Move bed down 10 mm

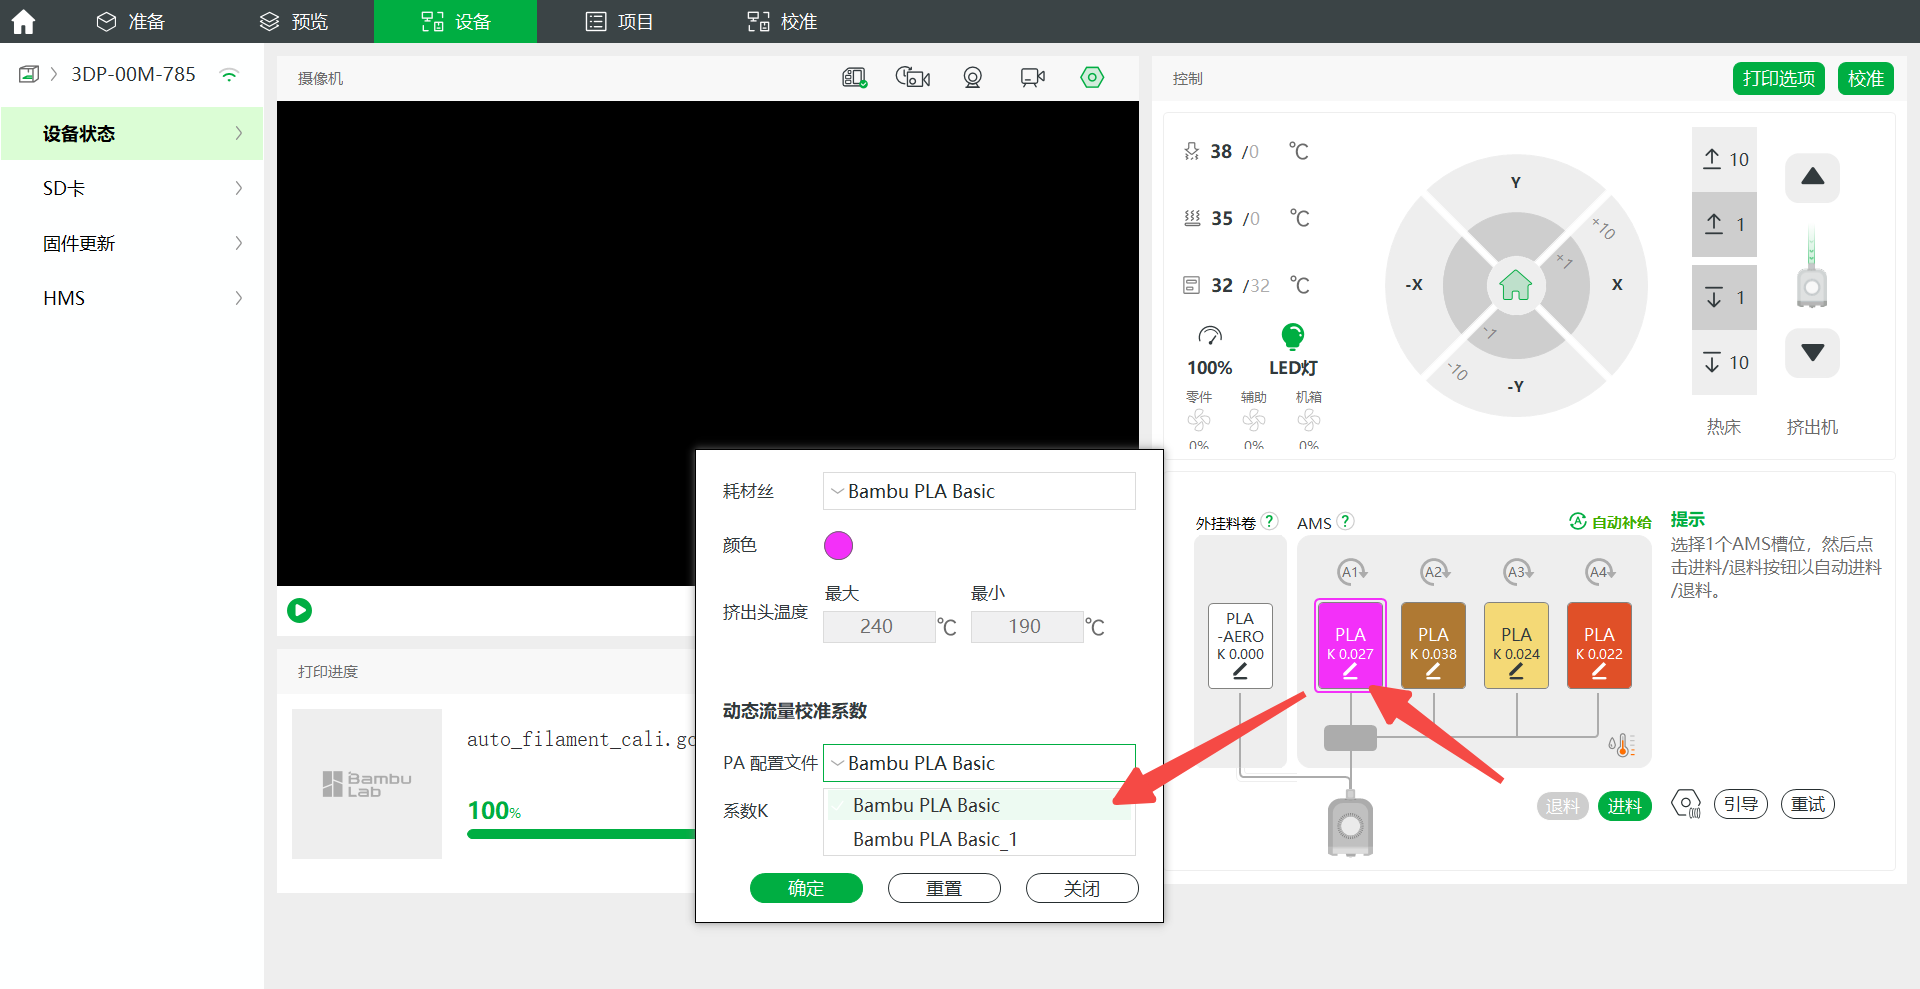[1724, 362]
